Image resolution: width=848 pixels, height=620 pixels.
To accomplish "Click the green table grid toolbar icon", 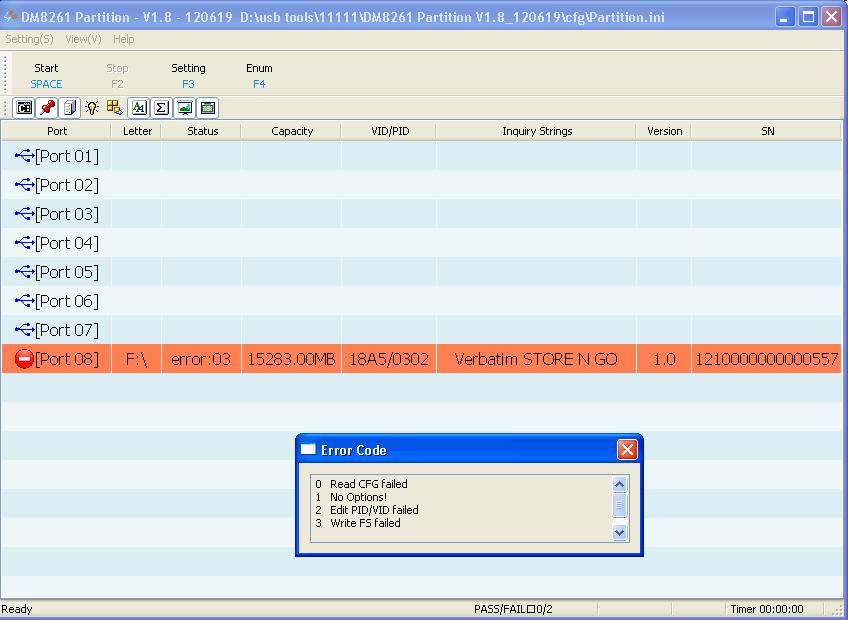I will point(208,108).
